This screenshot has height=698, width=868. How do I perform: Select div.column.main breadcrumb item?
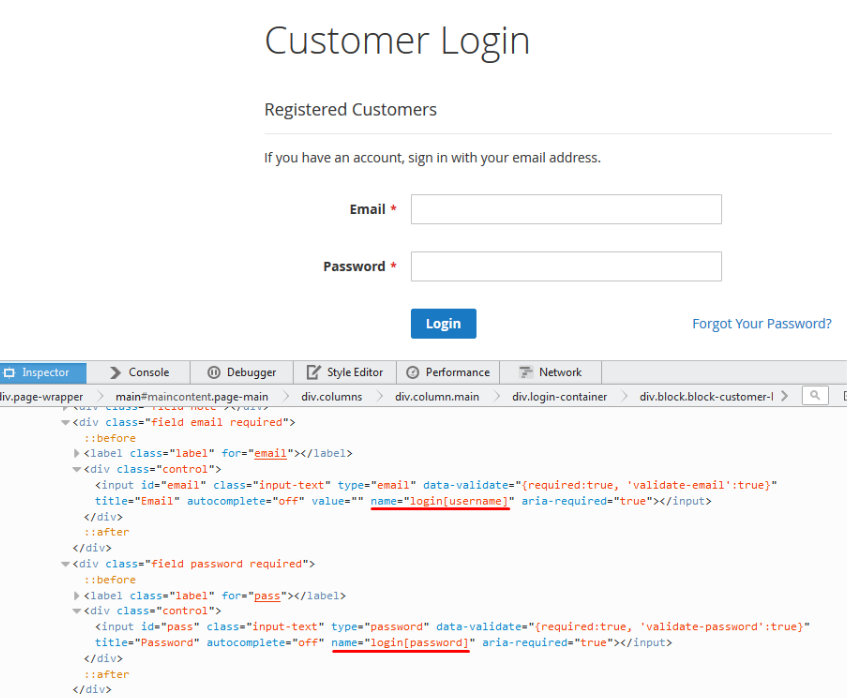pyautogui.click(x=437, y=397)
